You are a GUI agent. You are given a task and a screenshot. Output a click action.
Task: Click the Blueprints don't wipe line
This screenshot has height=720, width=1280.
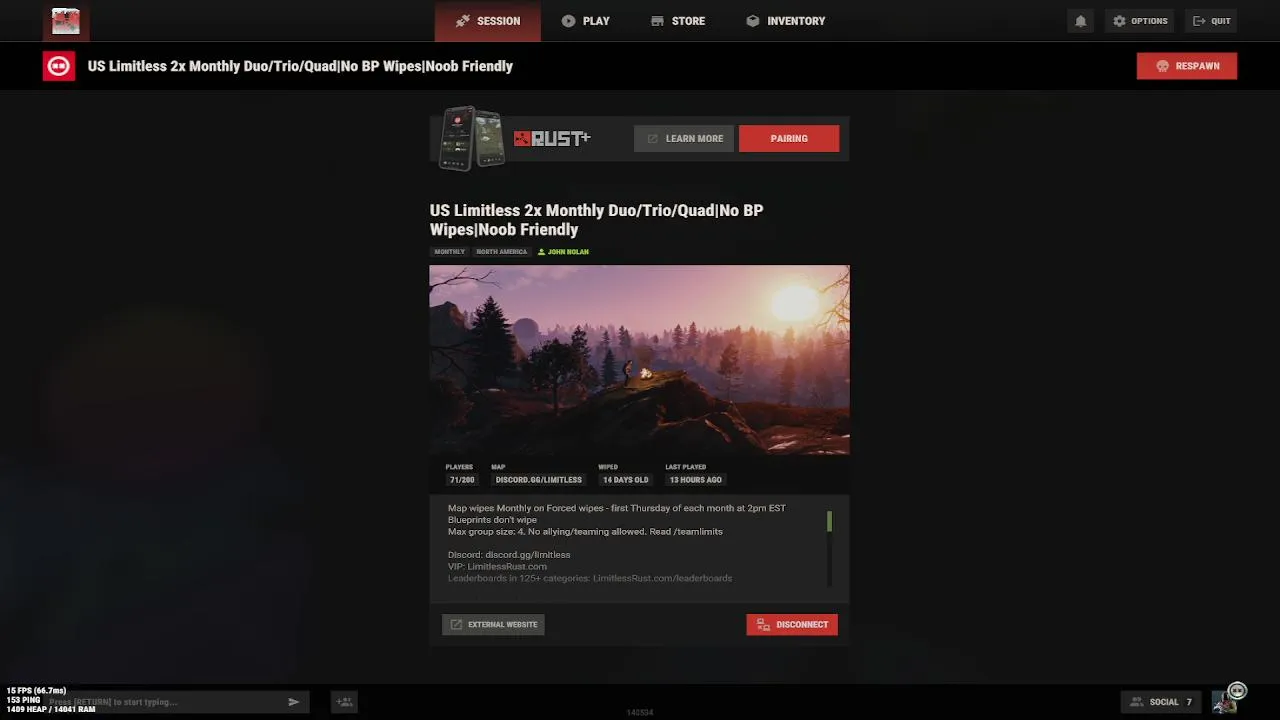(492, 520)
